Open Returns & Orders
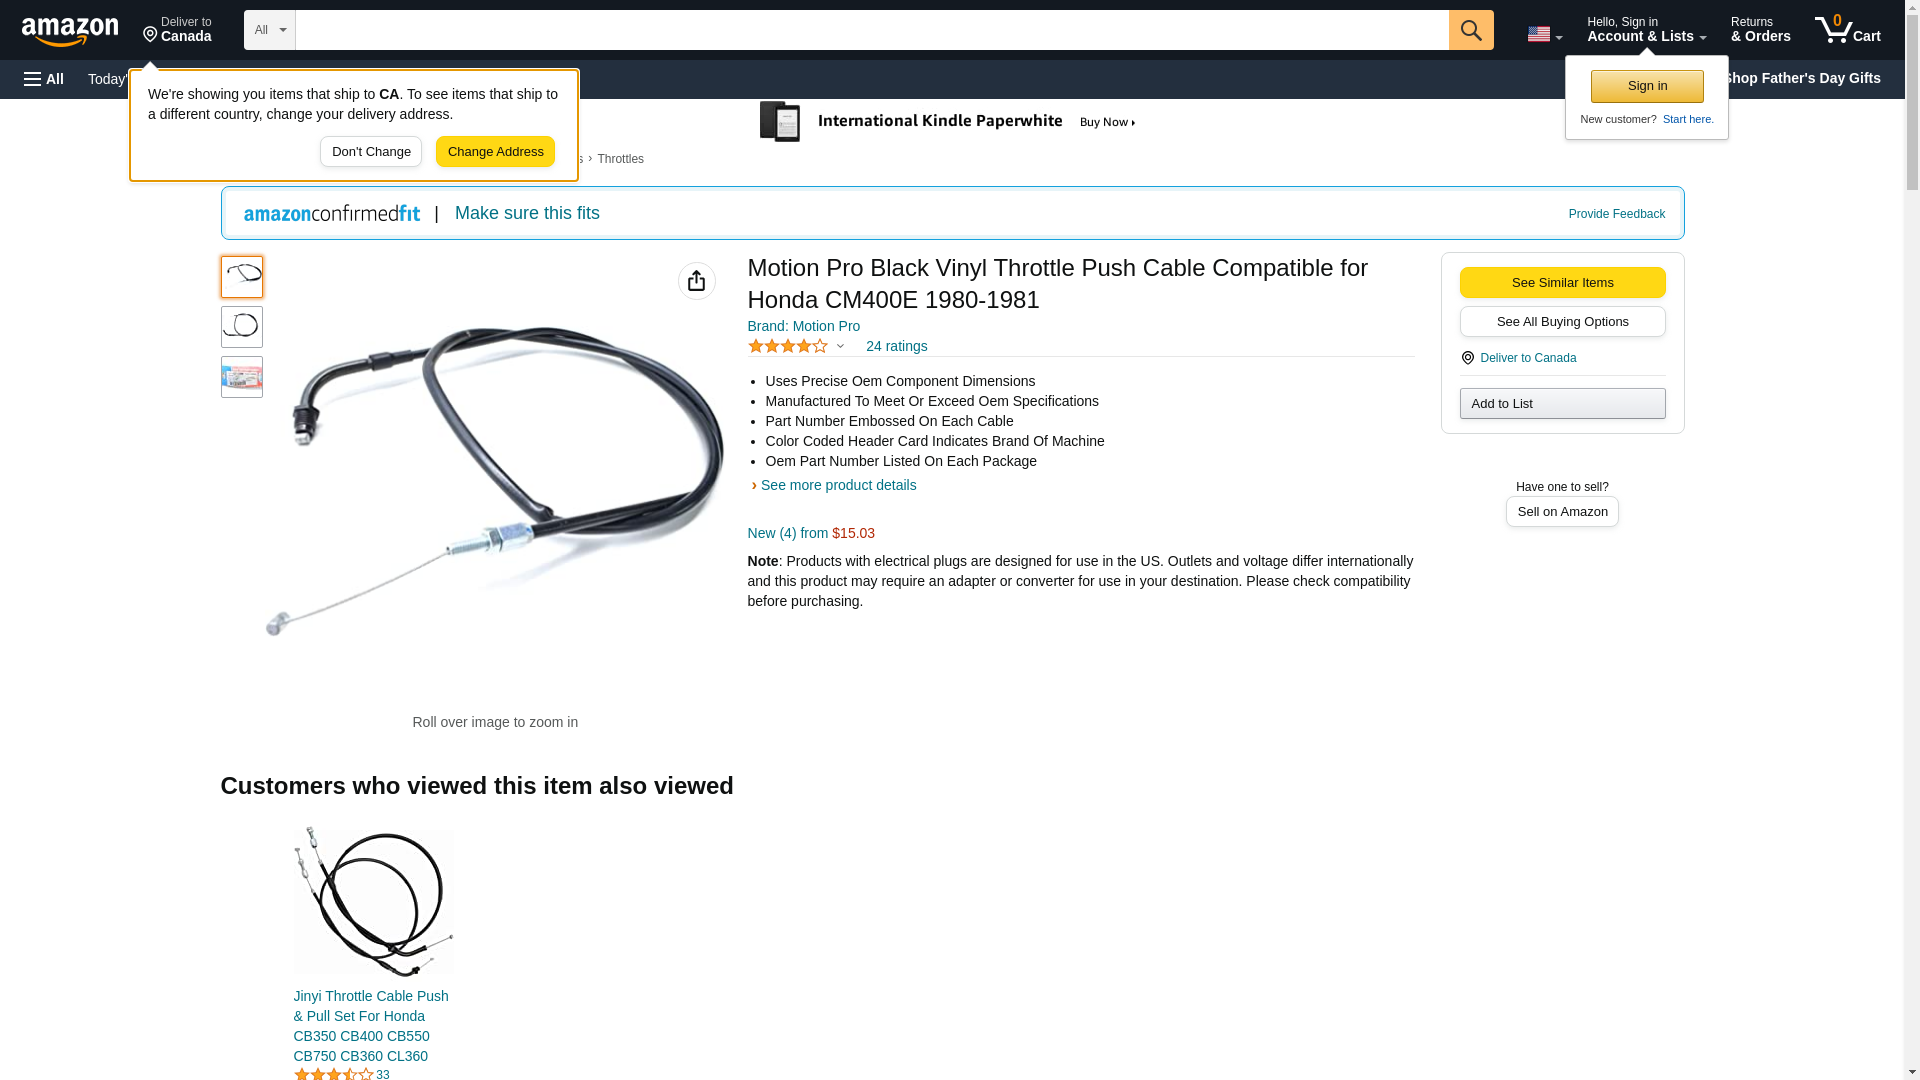This screenshot has width=1920, height=1080. point(1760,29)
